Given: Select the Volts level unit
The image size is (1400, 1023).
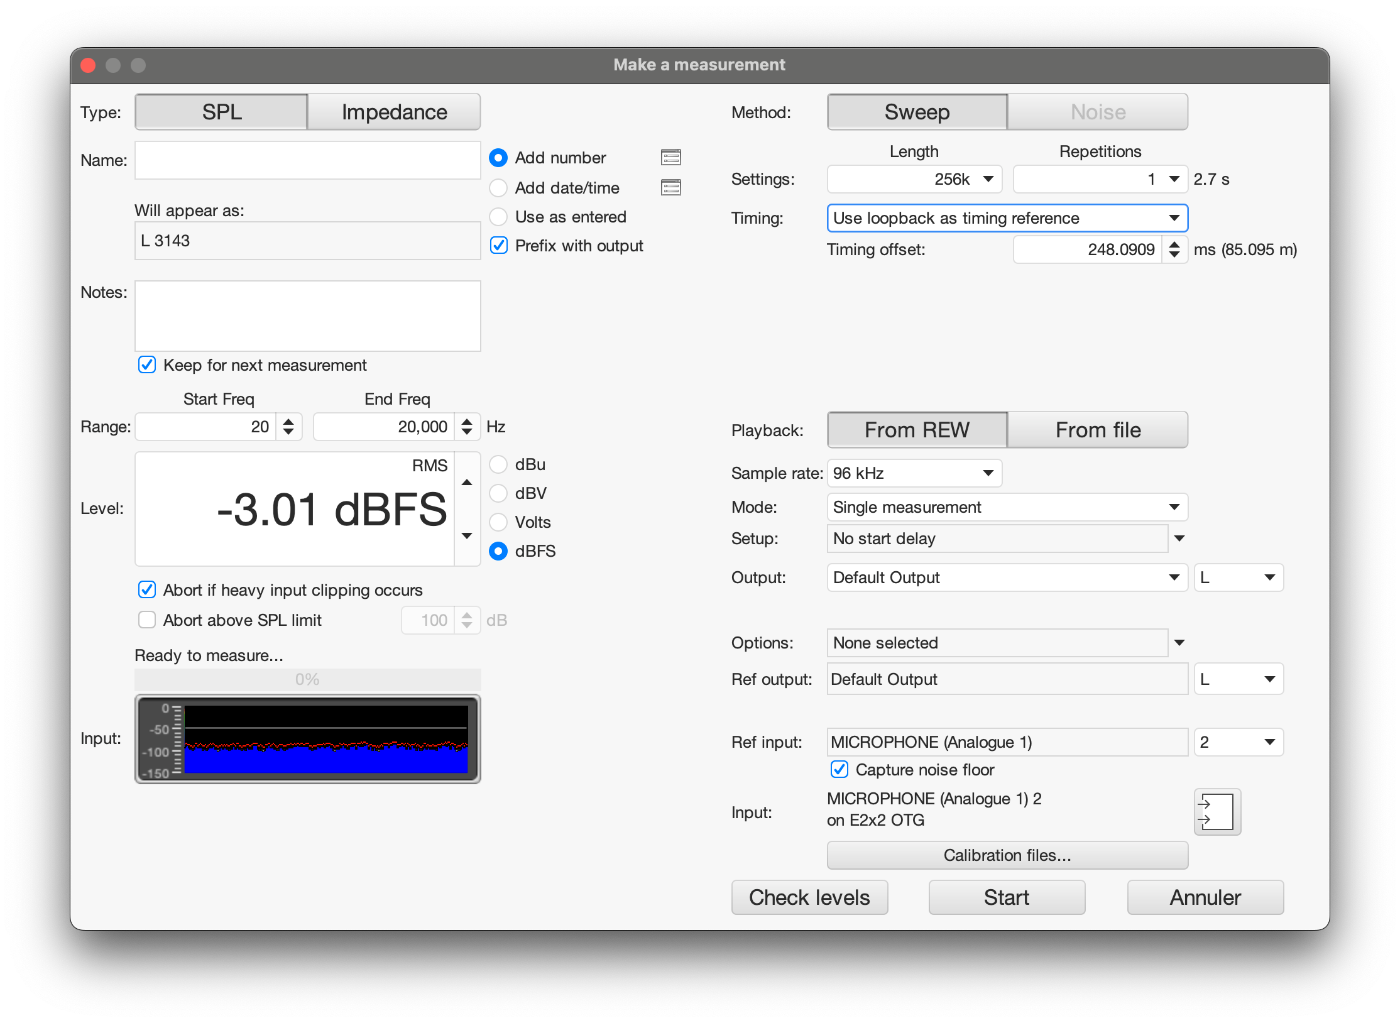Looking at the screenshot, I should 498,522.
